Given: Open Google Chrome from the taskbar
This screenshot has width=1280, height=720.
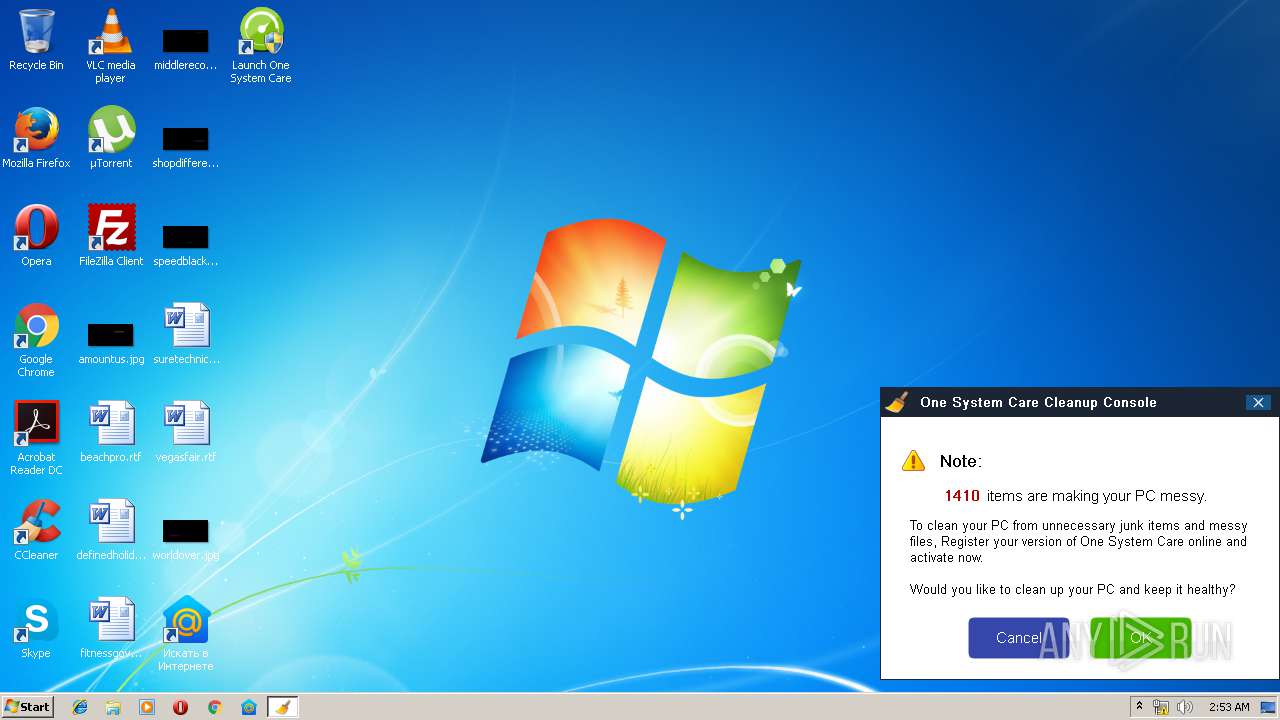Looking at the screenshot, I should pos(215,707).
